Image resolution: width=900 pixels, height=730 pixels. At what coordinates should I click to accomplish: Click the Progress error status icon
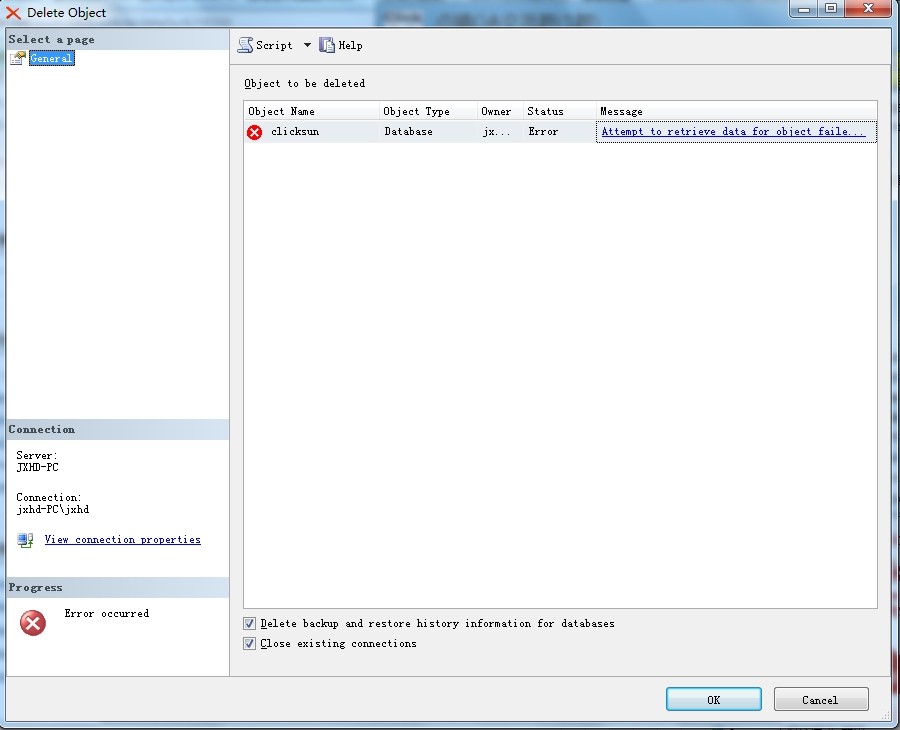click(x=33, y=624)
